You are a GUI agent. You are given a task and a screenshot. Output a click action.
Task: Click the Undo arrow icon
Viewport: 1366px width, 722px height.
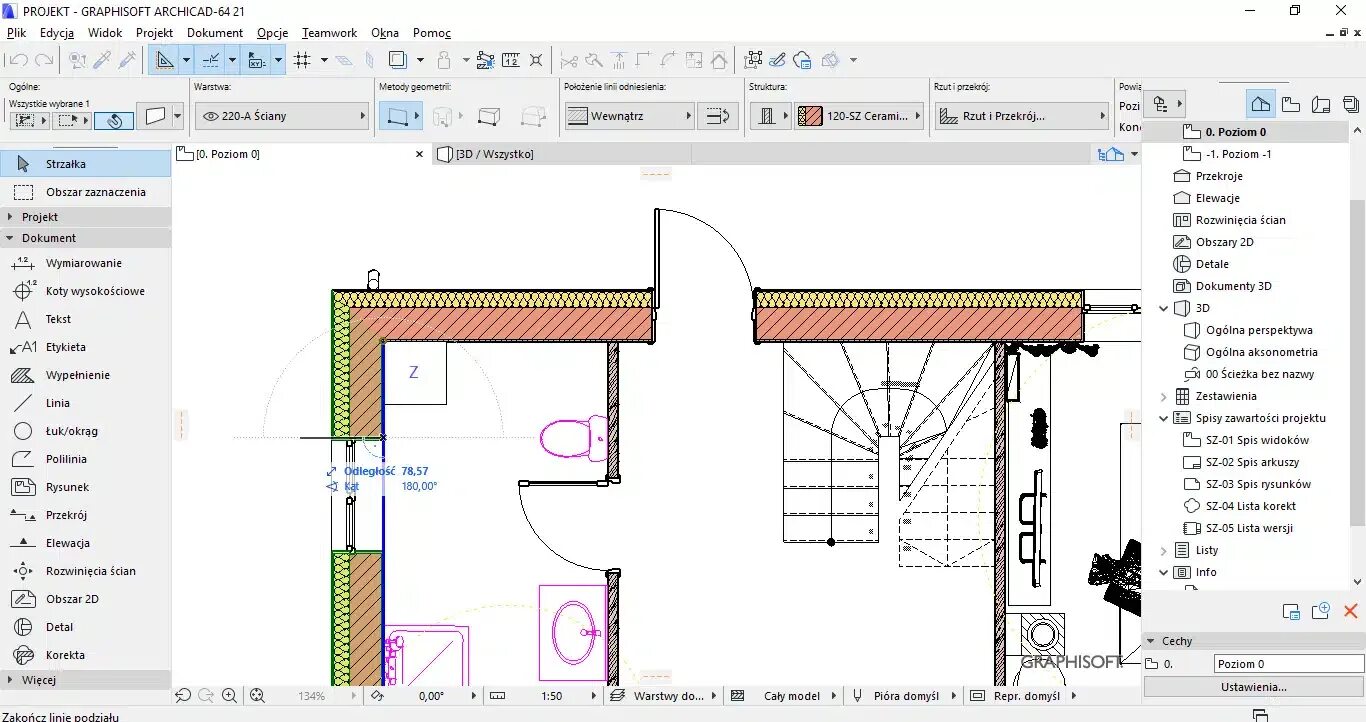[x=18, y=60]
